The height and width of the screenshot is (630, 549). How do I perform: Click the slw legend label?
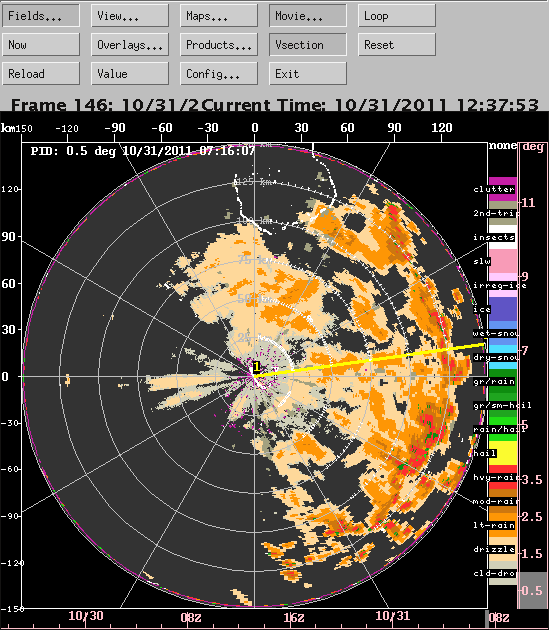point(482,262)
